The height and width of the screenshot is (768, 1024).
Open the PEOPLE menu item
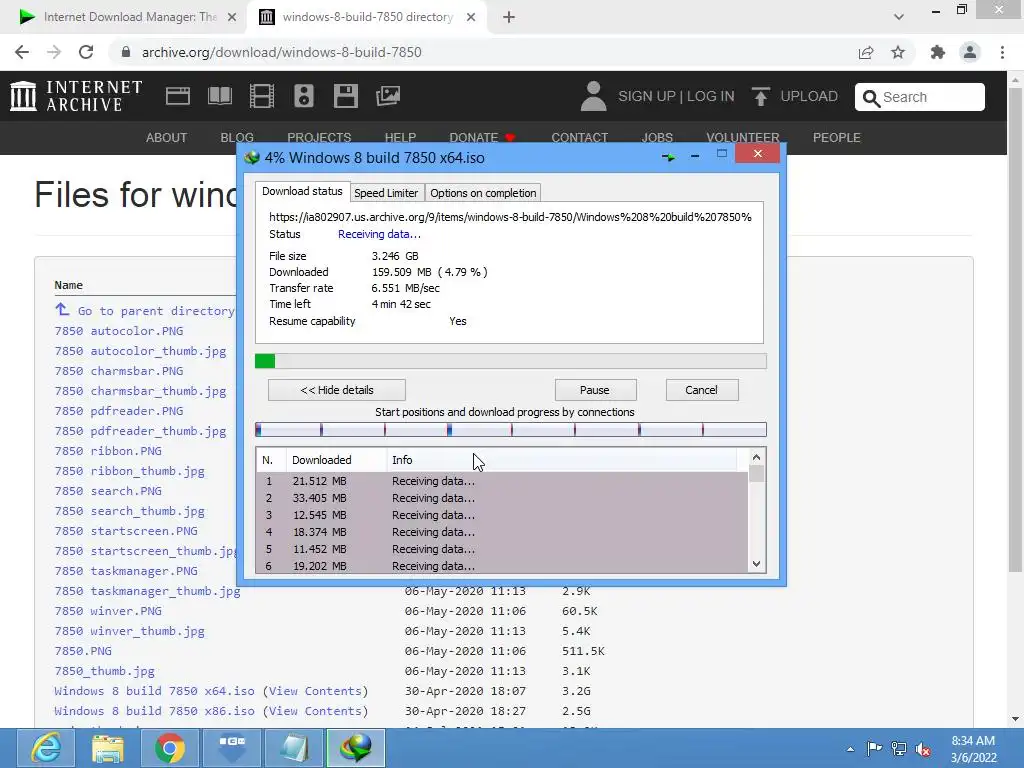tap(837, 138)
